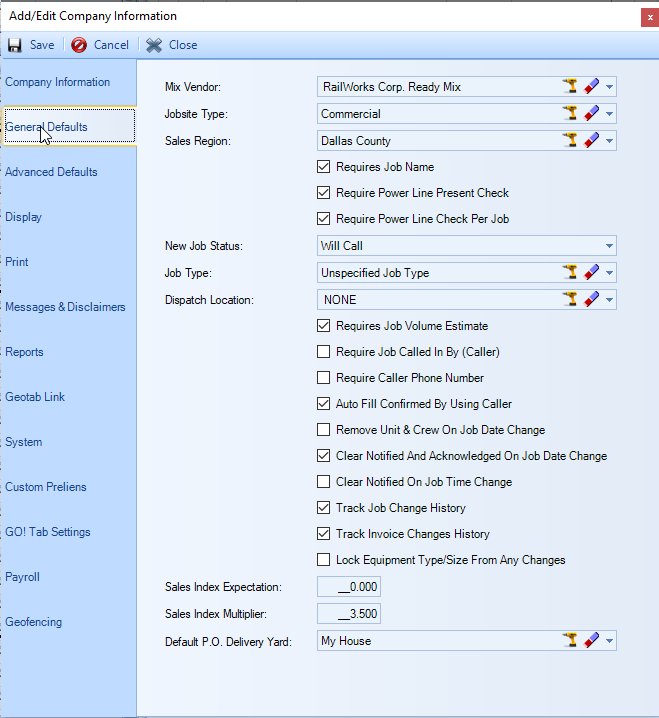659x718 pixels.
Task: Expand Default P.O. Delivery Yard dropdown
Action: (x=608, y=640)
